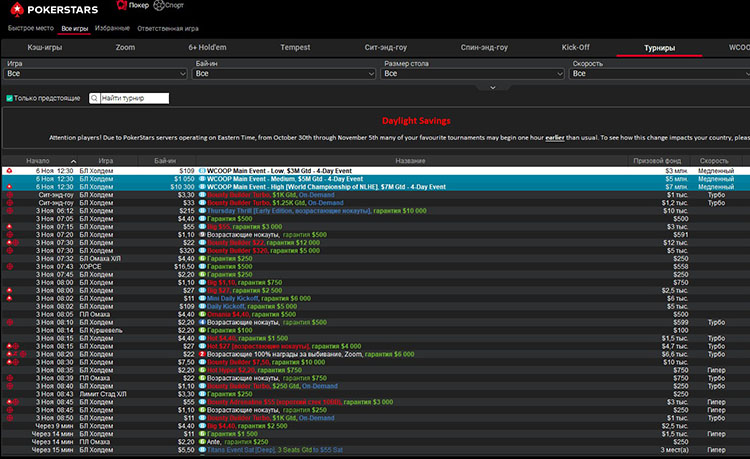Open the Ответственная игра link
This screenshot has height=459, width=750.
click(x=168, y=29)
